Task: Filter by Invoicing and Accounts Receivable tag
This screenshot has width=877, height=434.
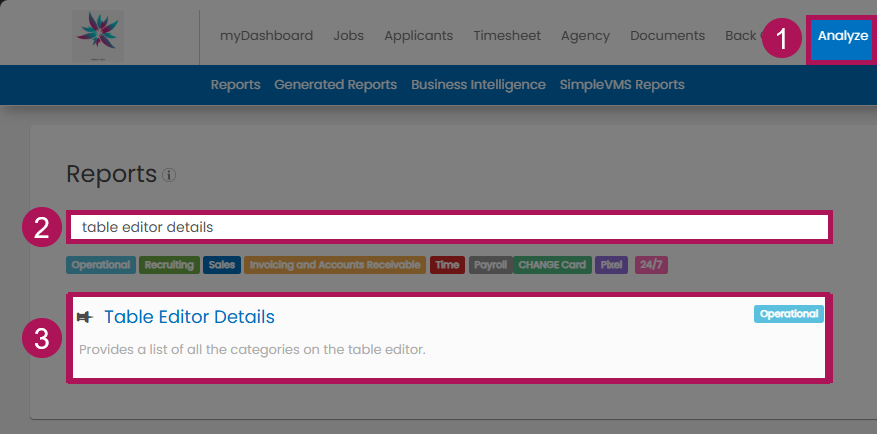Action: point(335,265)
